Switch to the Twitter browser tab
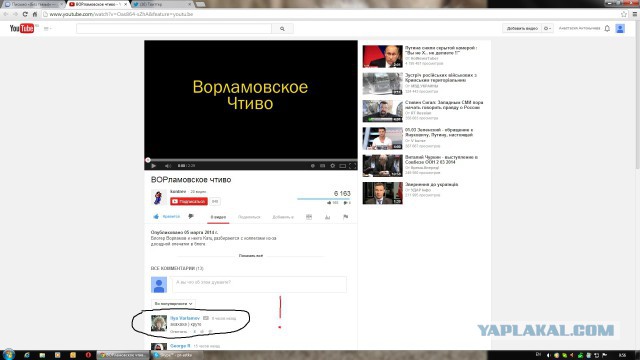Screen dimensions: 640x360 [161, 4]
